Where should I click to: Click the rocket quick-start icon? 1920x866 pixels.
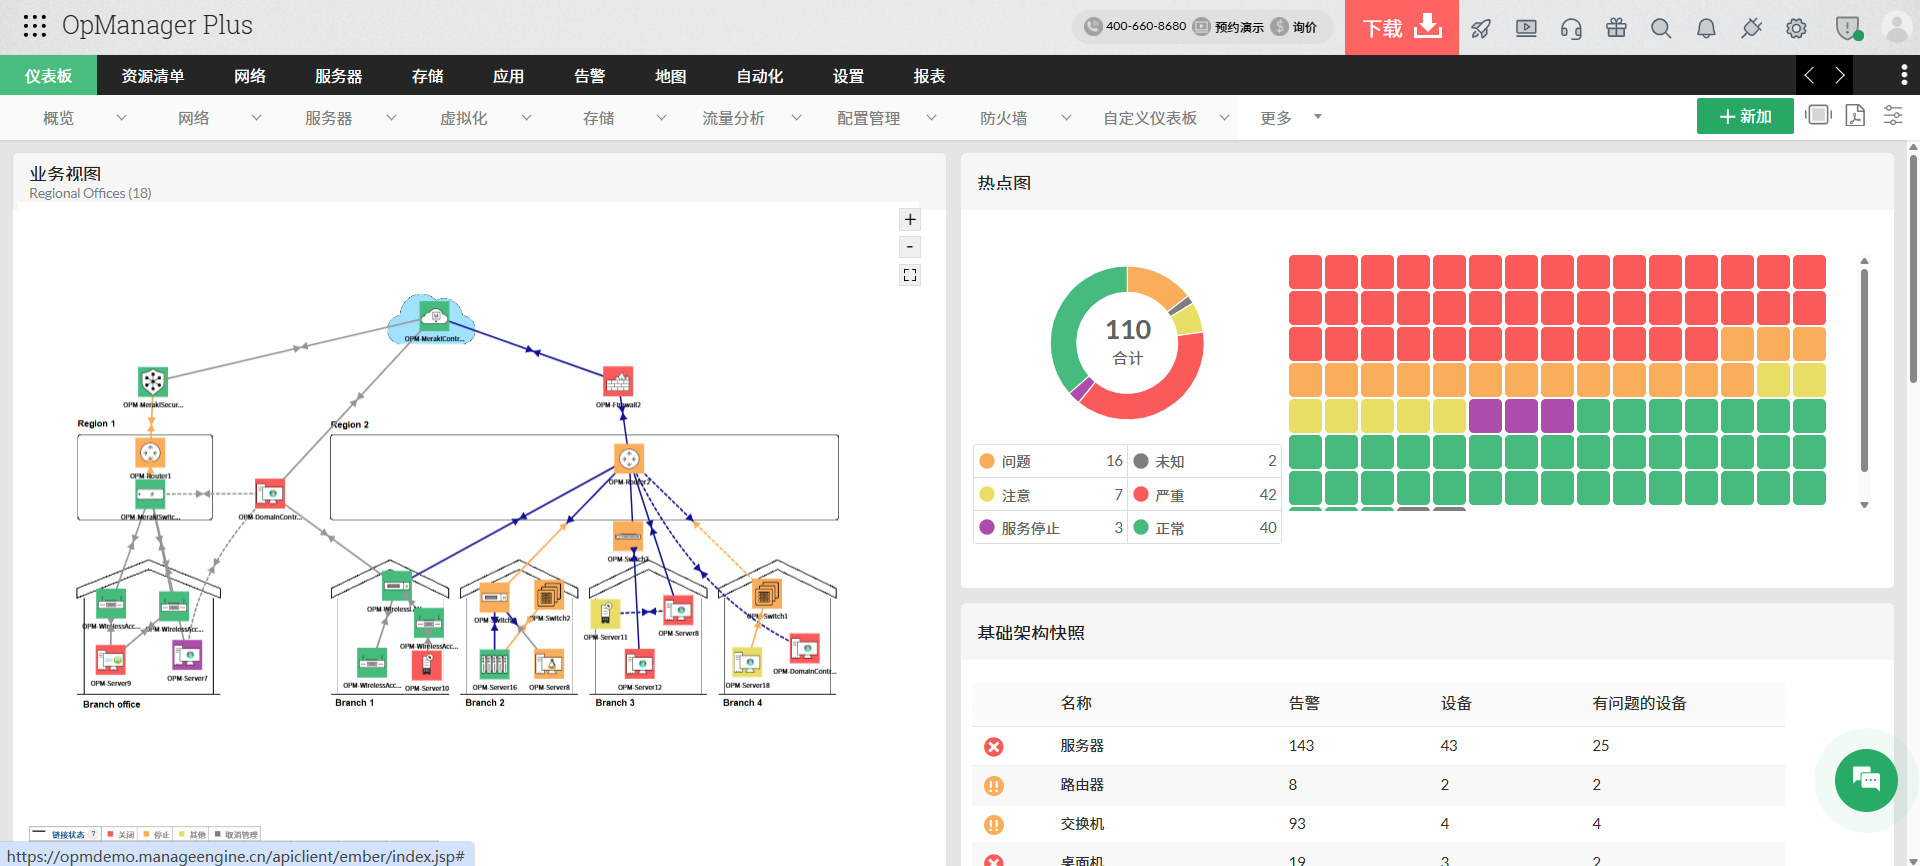1481,28
